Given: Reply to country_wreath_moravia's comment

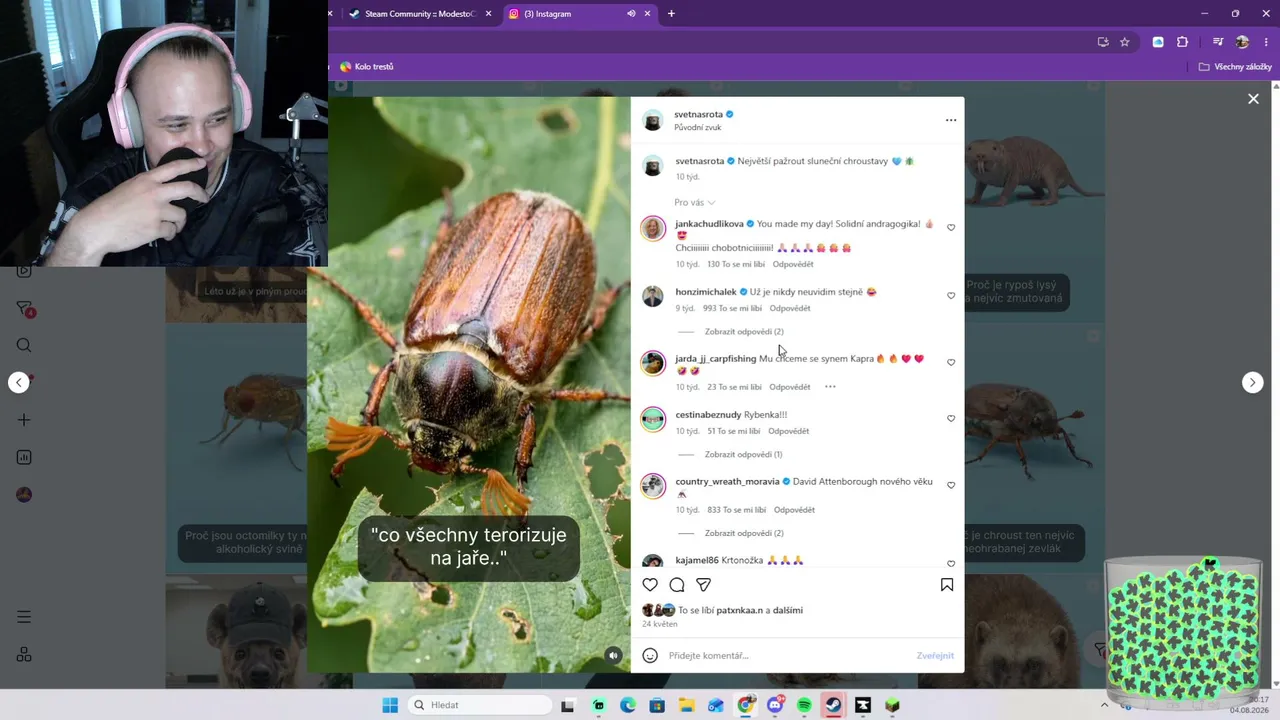Looking at the screenshot, I should point(794,510).
